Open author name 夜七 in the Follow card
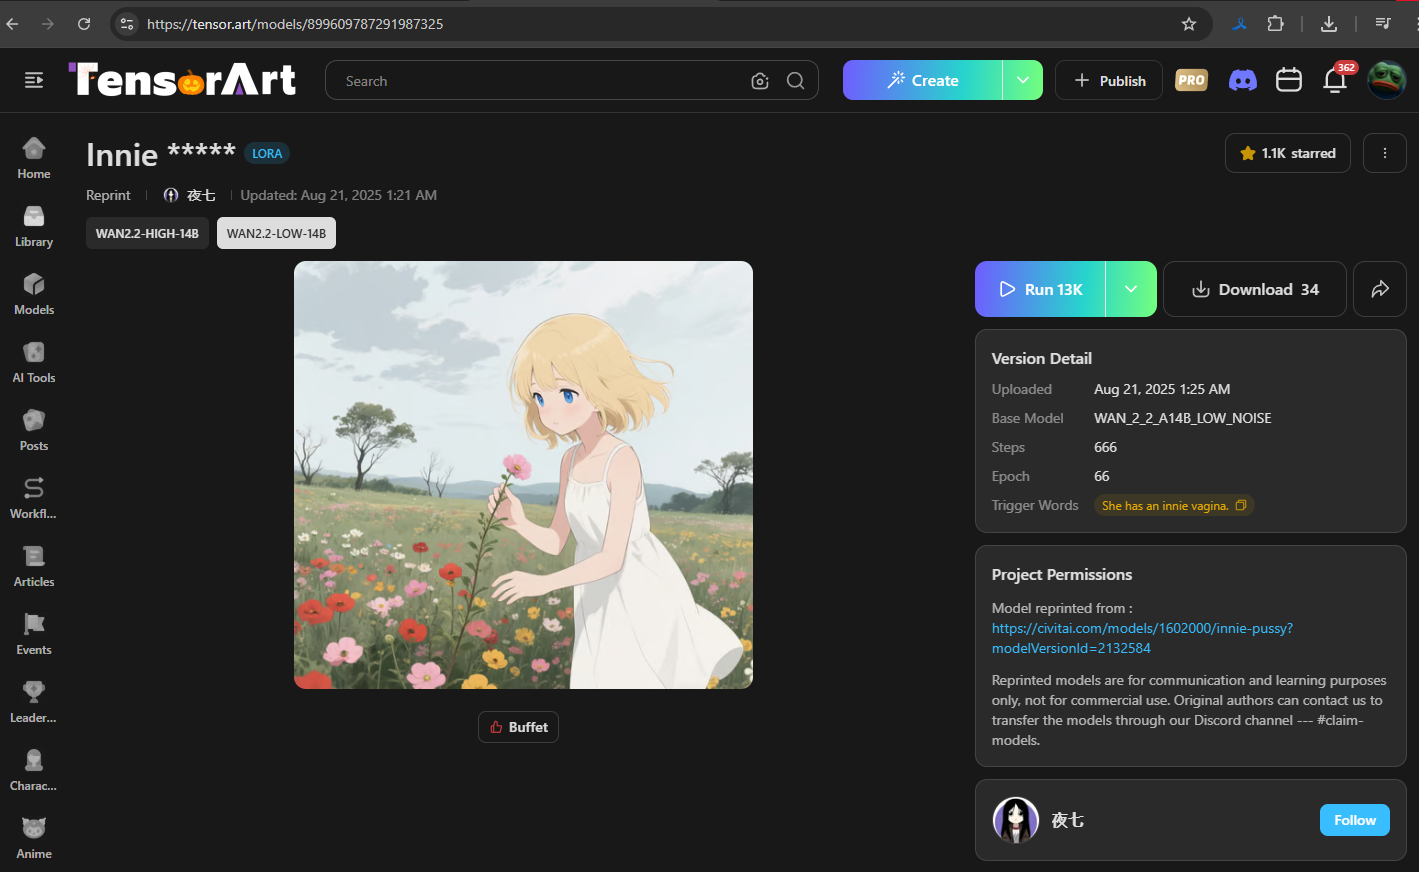The image size is (1419, 872). tap(1067, 820)
